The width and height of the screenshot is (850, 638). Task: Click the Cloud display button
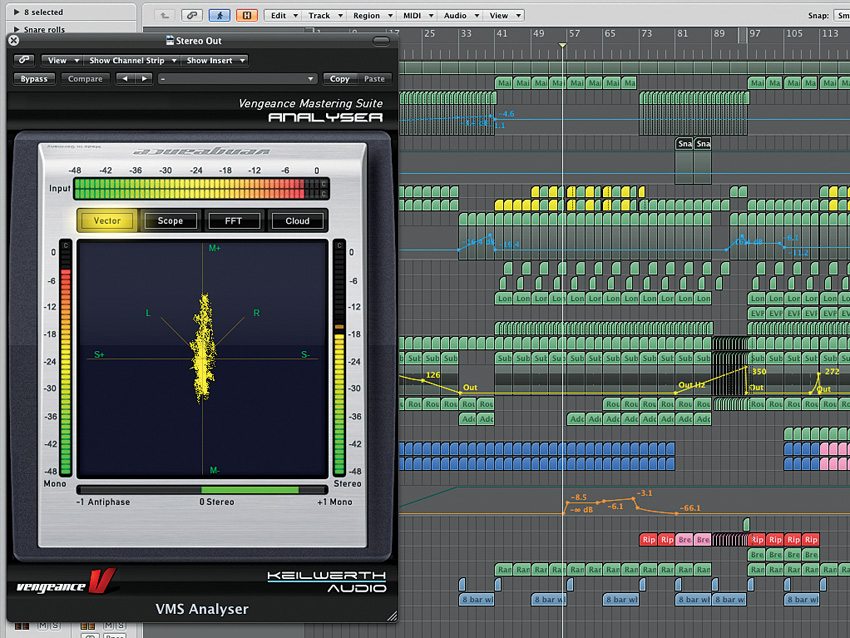(x=297, y=221)
